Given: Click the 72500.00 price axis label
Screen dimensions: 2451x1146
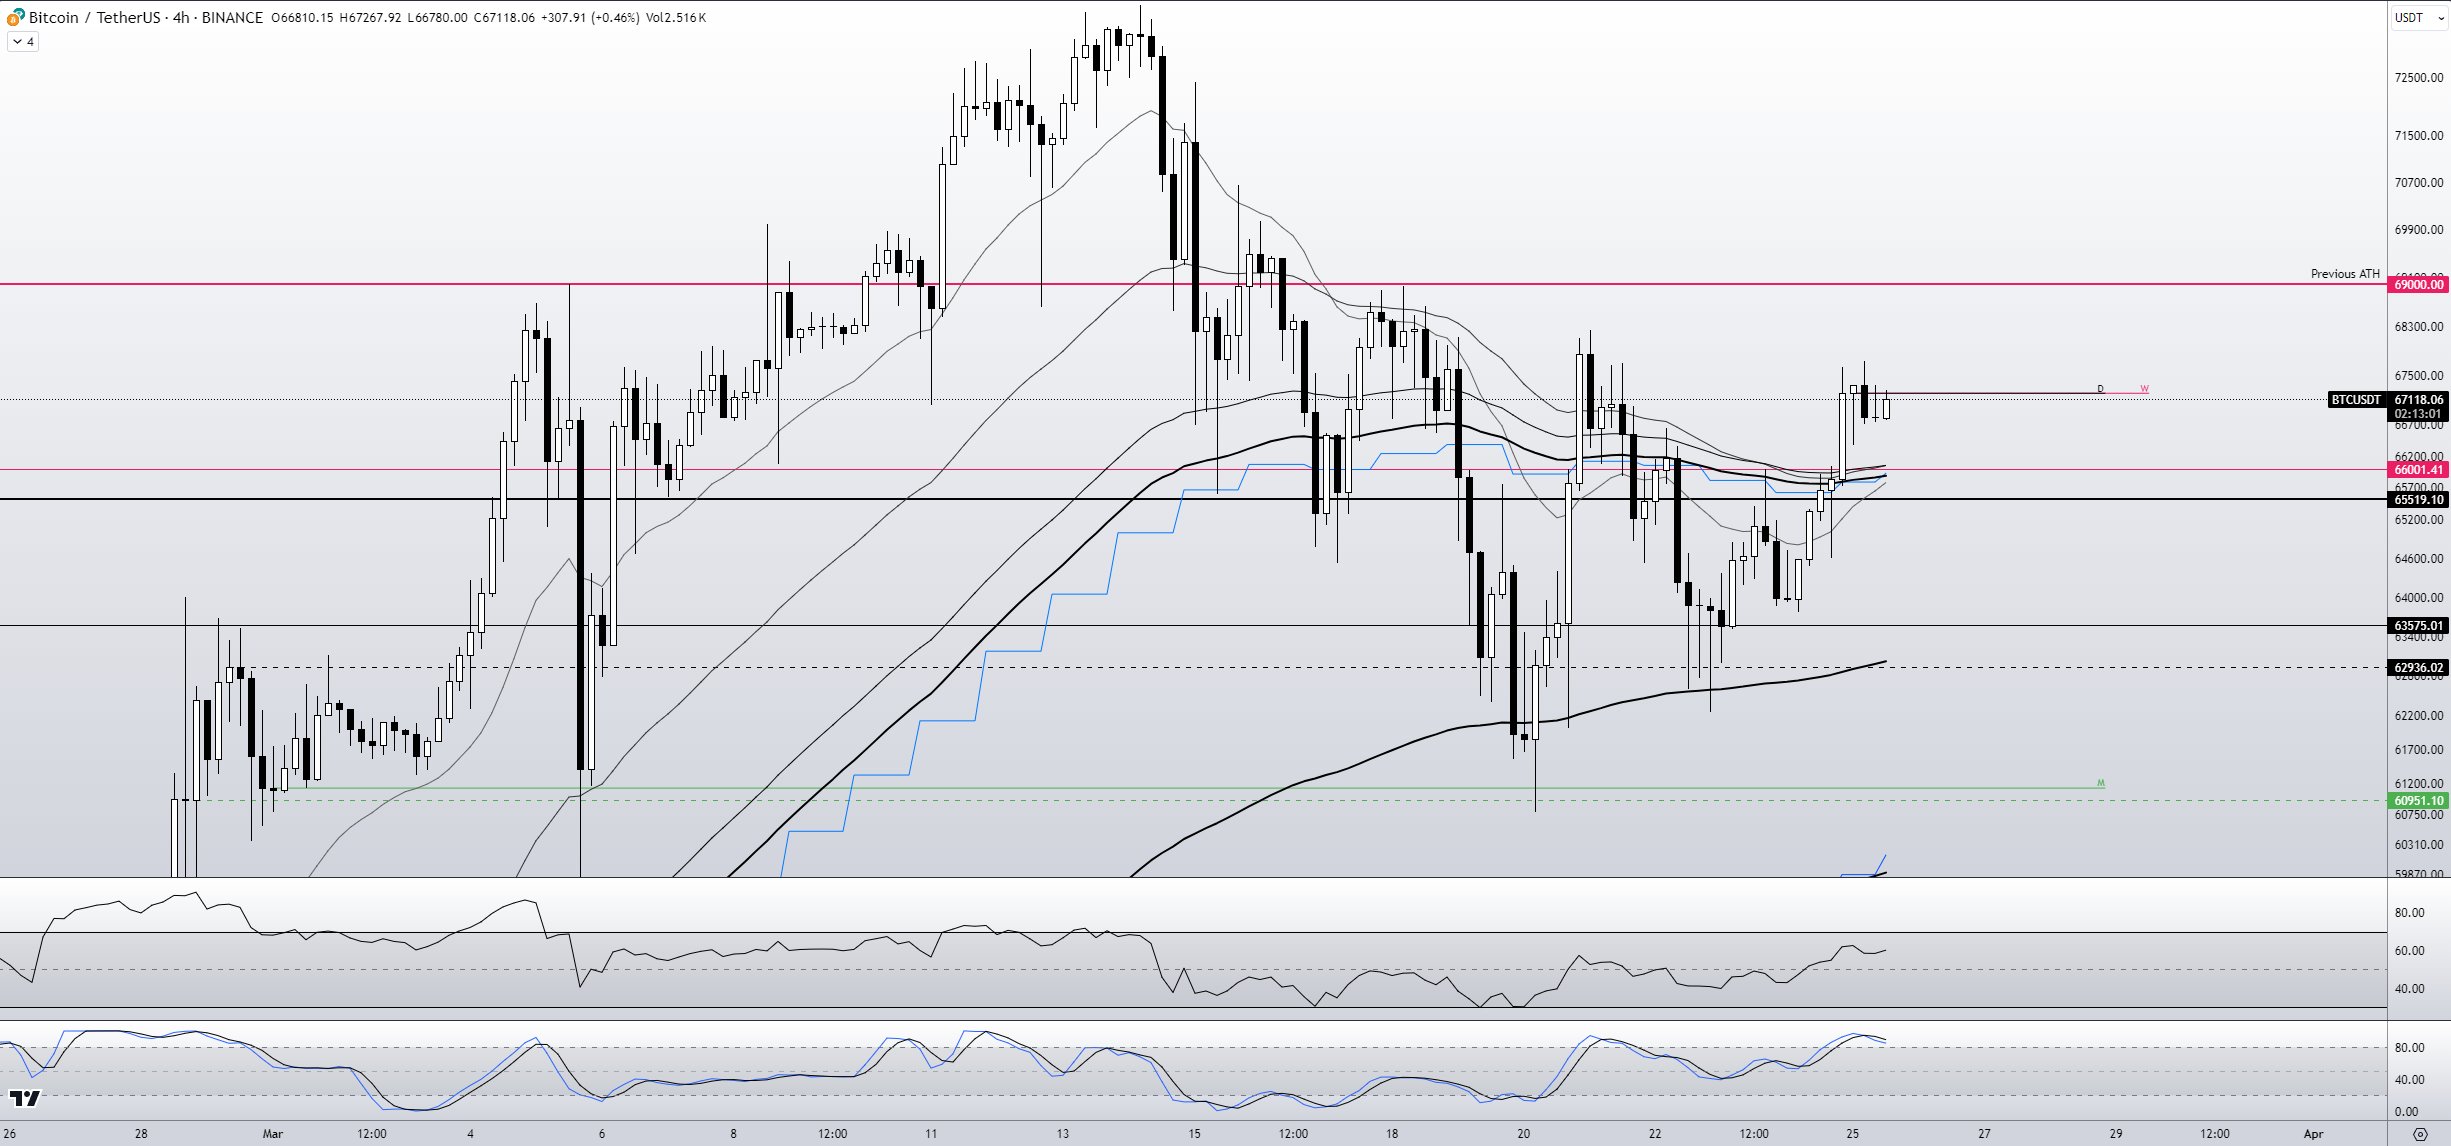Looking at the screenshot, I should pyautogui.click(x=2418, y=77).
